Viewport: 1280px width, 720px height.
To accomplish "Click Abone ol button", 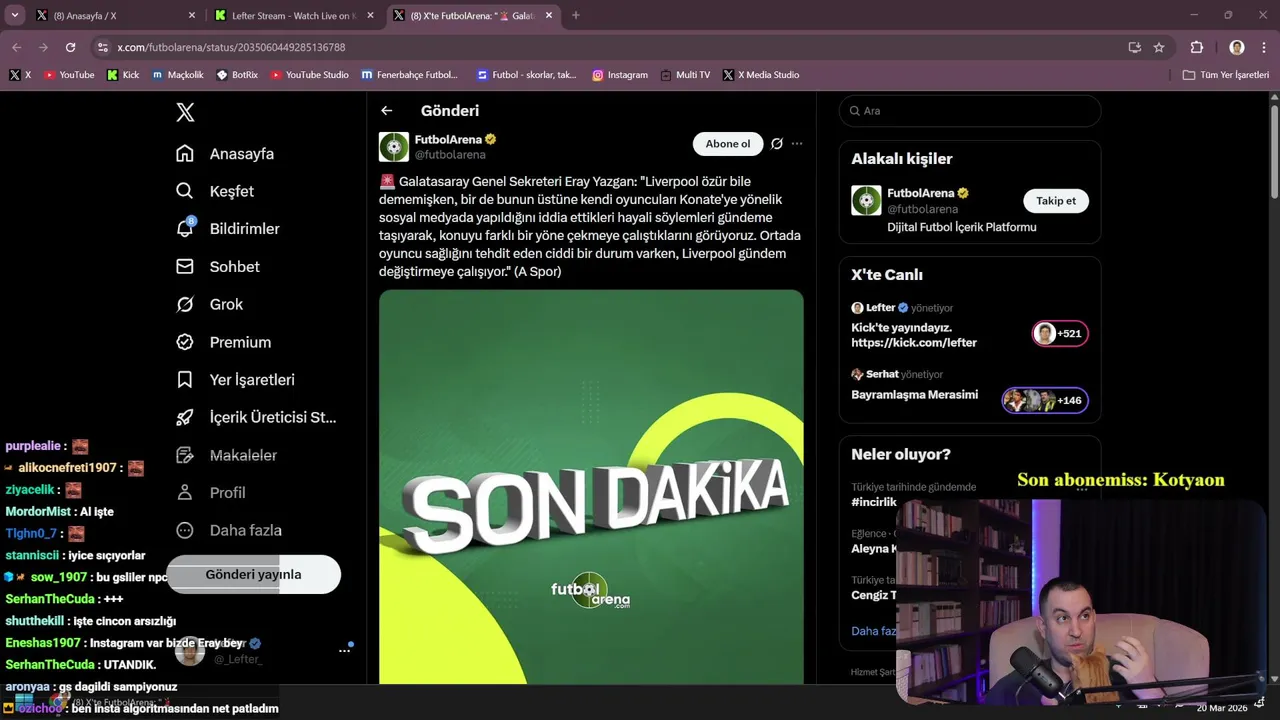I will coord(728,144).
